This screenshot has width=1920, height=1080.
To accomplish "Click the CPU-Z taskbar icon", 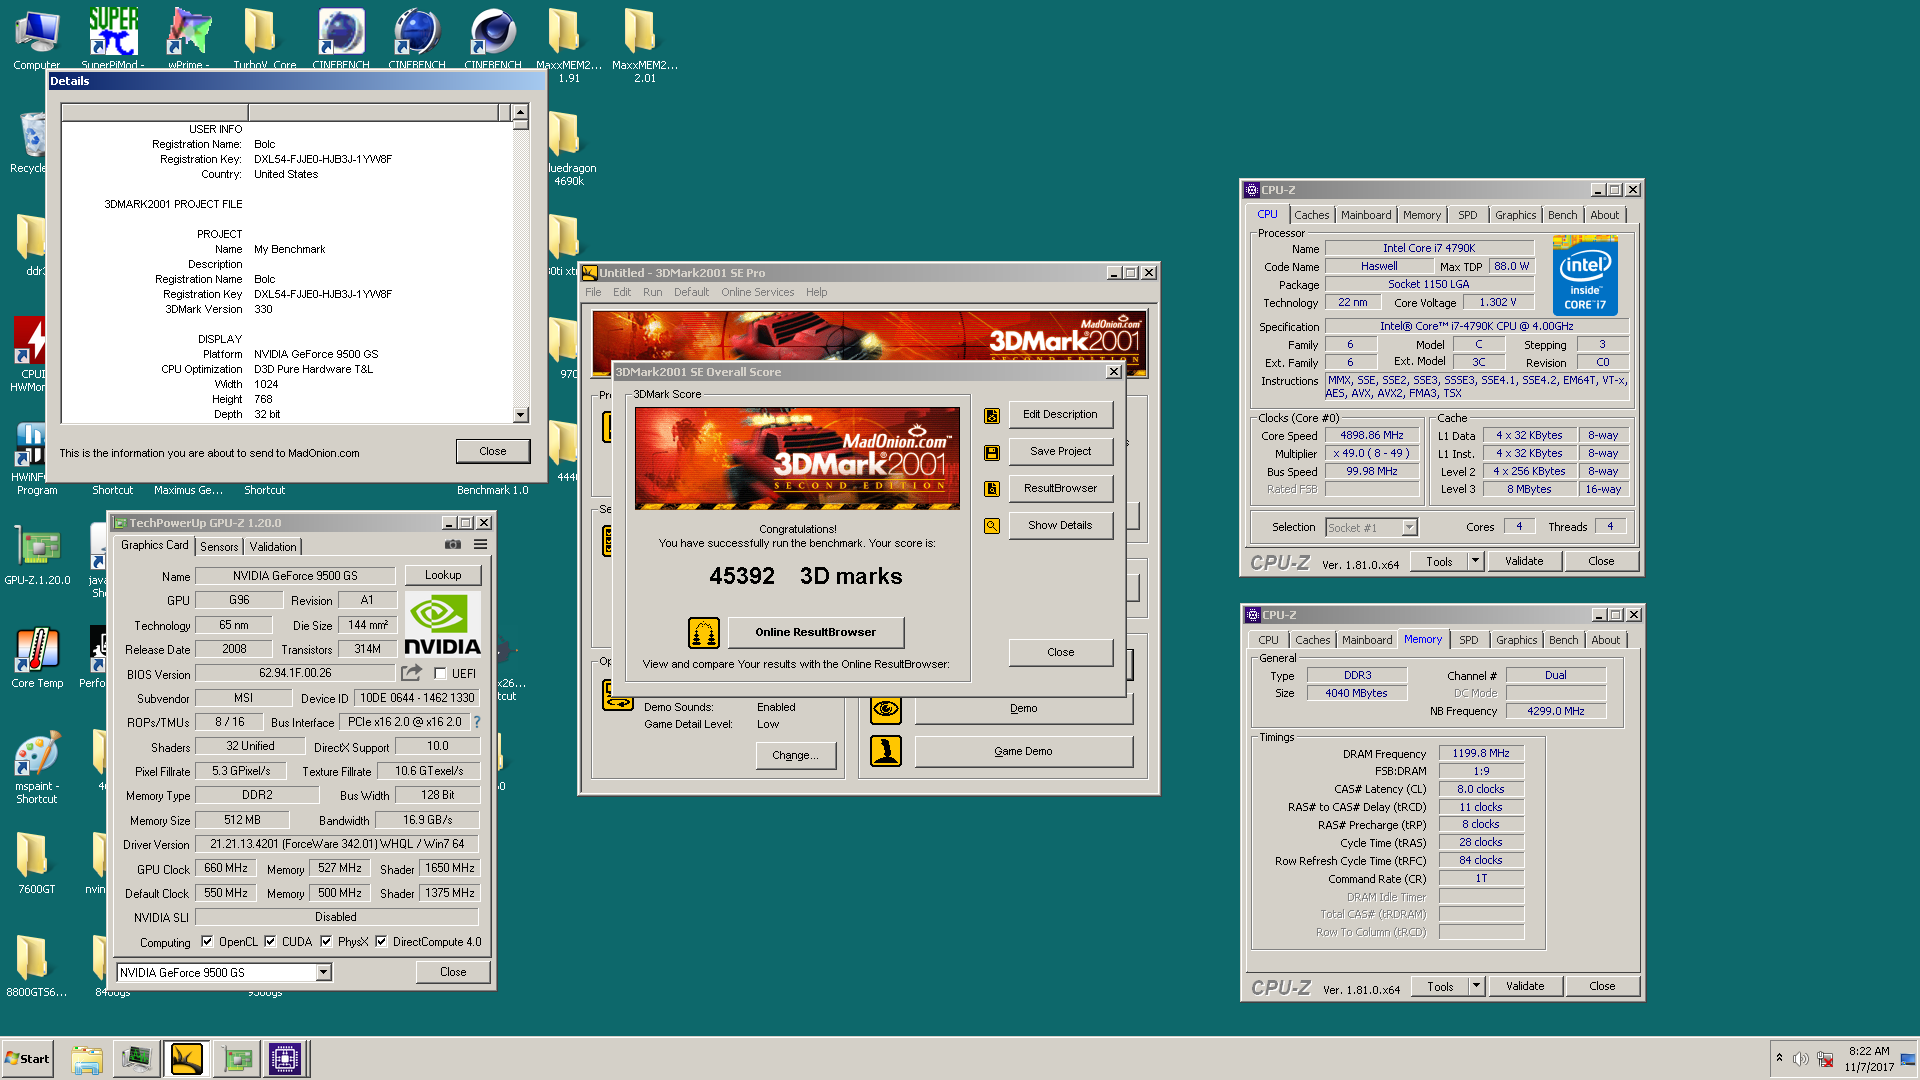I will coord(285,1058).
